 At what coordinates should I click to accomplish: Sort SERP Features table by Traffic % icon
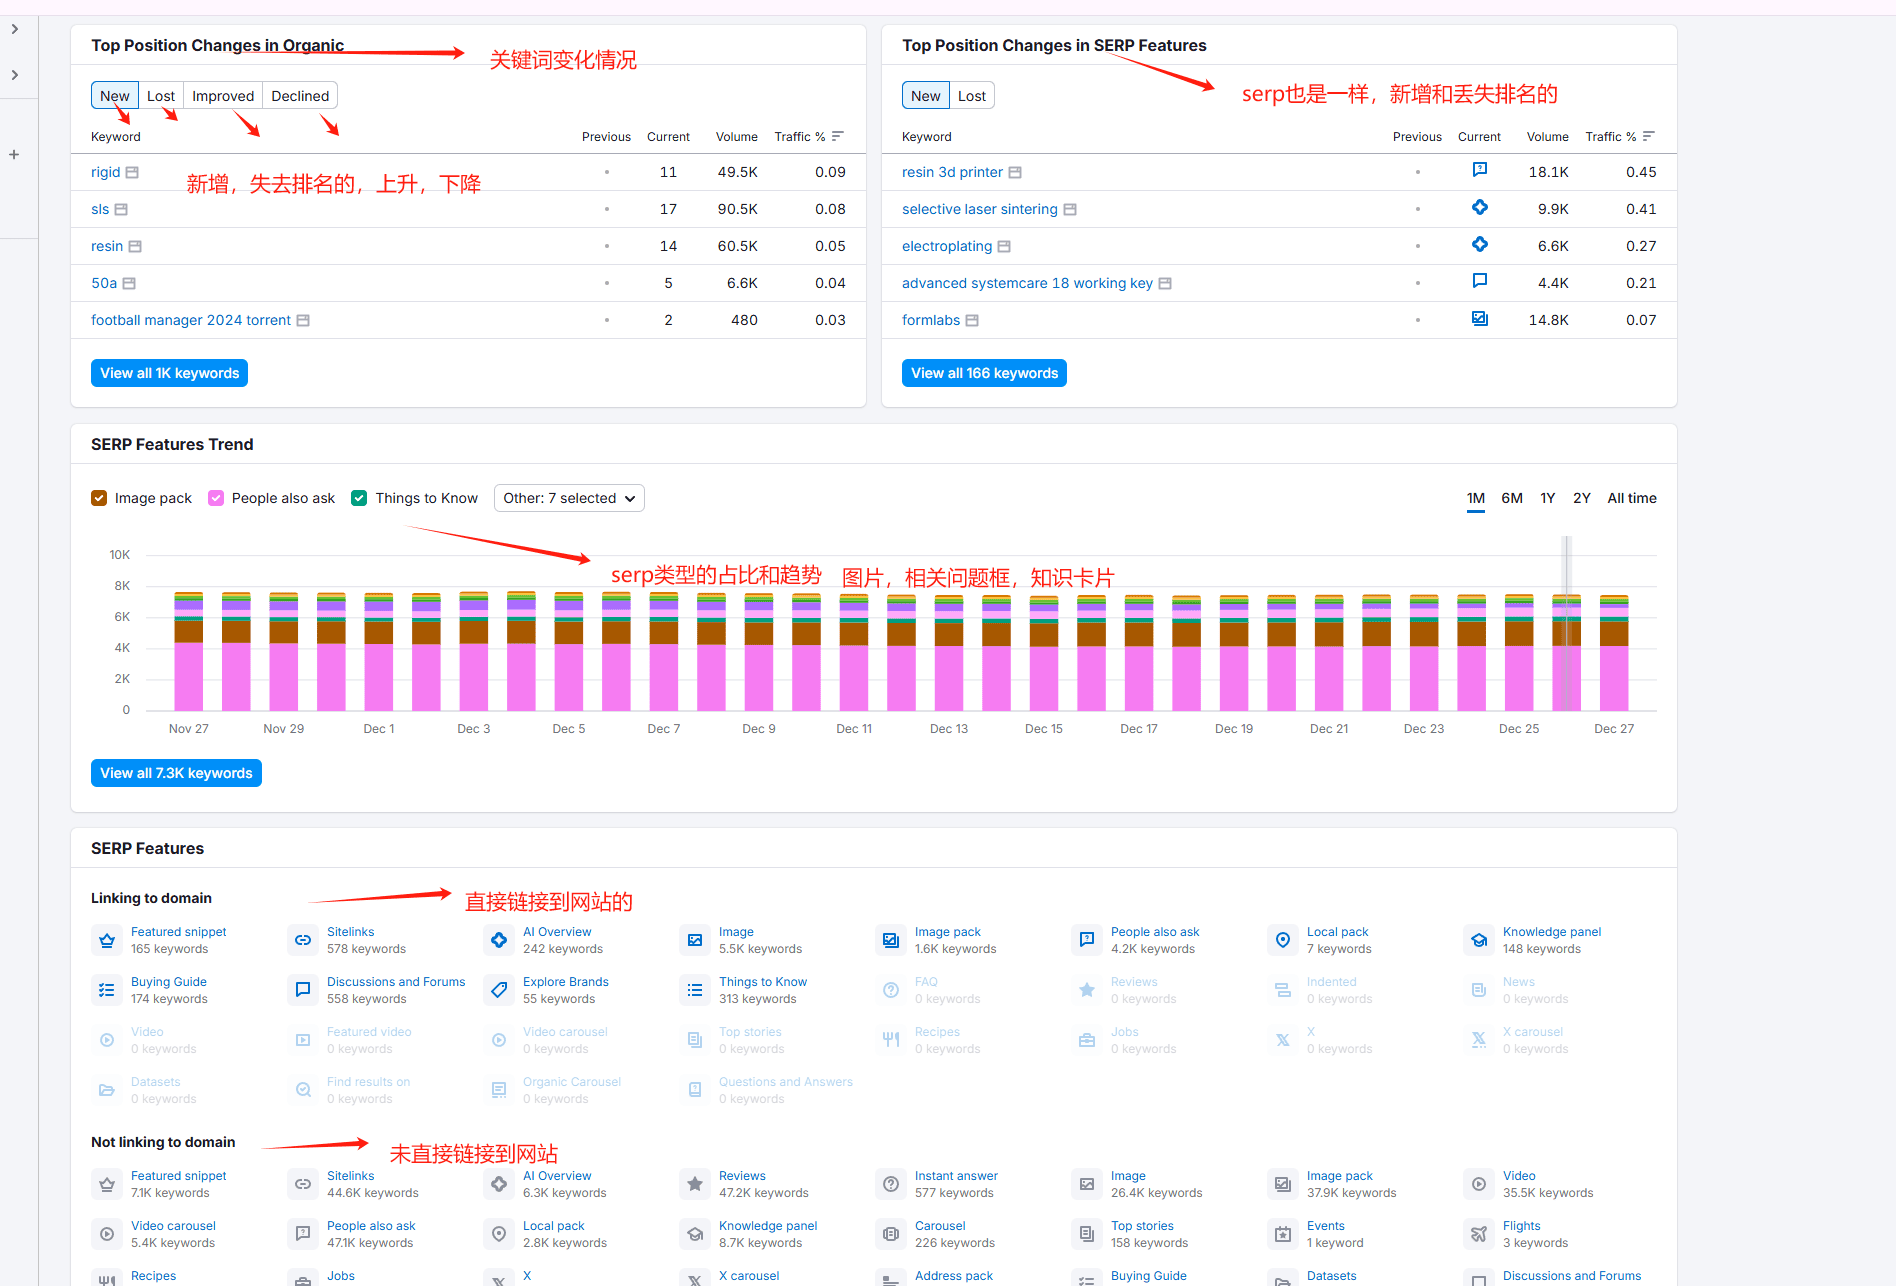1649,136
